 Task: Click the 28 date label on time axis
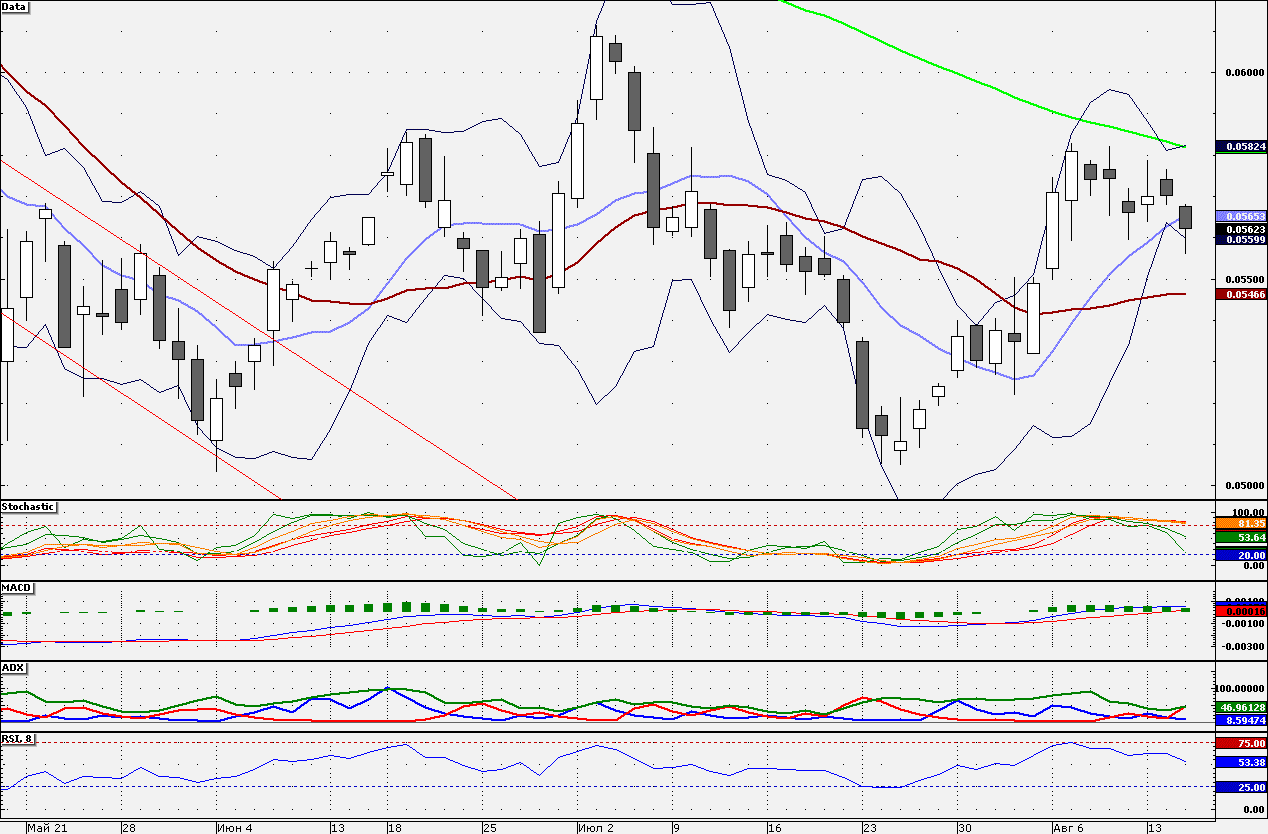point(129,828)
